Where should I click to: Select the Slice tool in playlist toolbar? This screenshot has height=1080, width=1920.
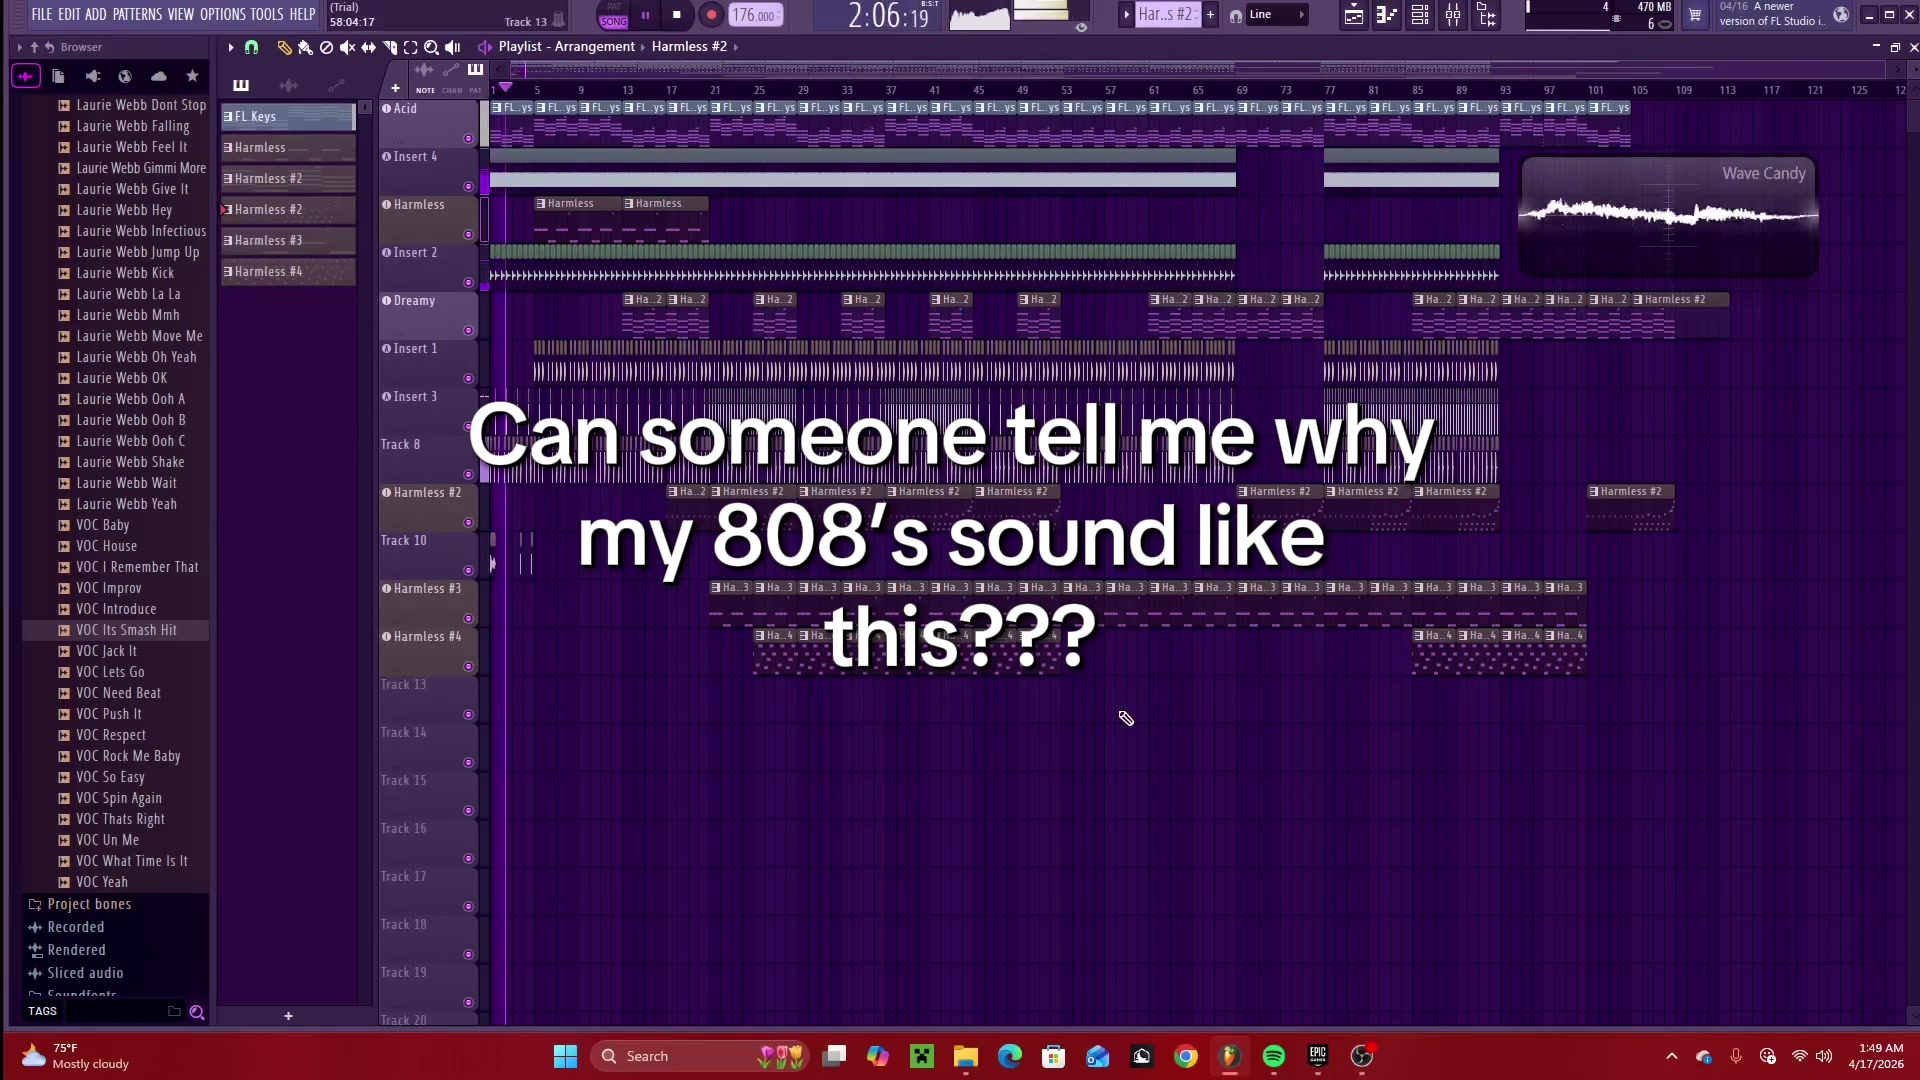(389, 47)
